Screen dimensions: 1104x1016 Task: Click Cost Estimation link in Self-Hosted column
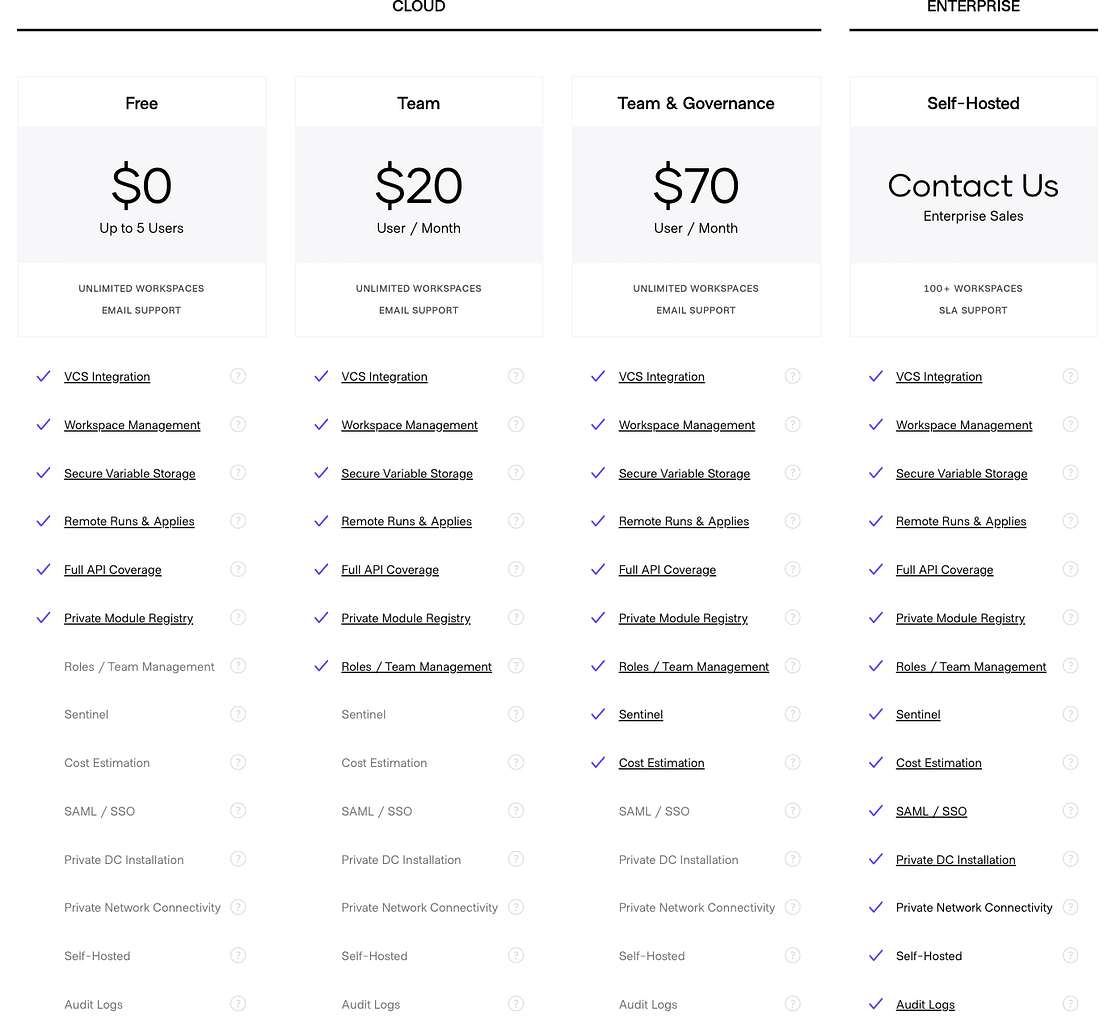click(x=938, y=763)
